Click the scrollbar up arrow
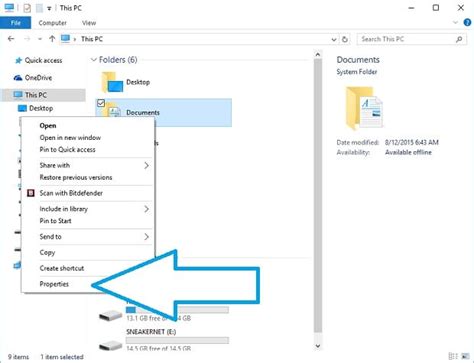 tap(318, 54)
